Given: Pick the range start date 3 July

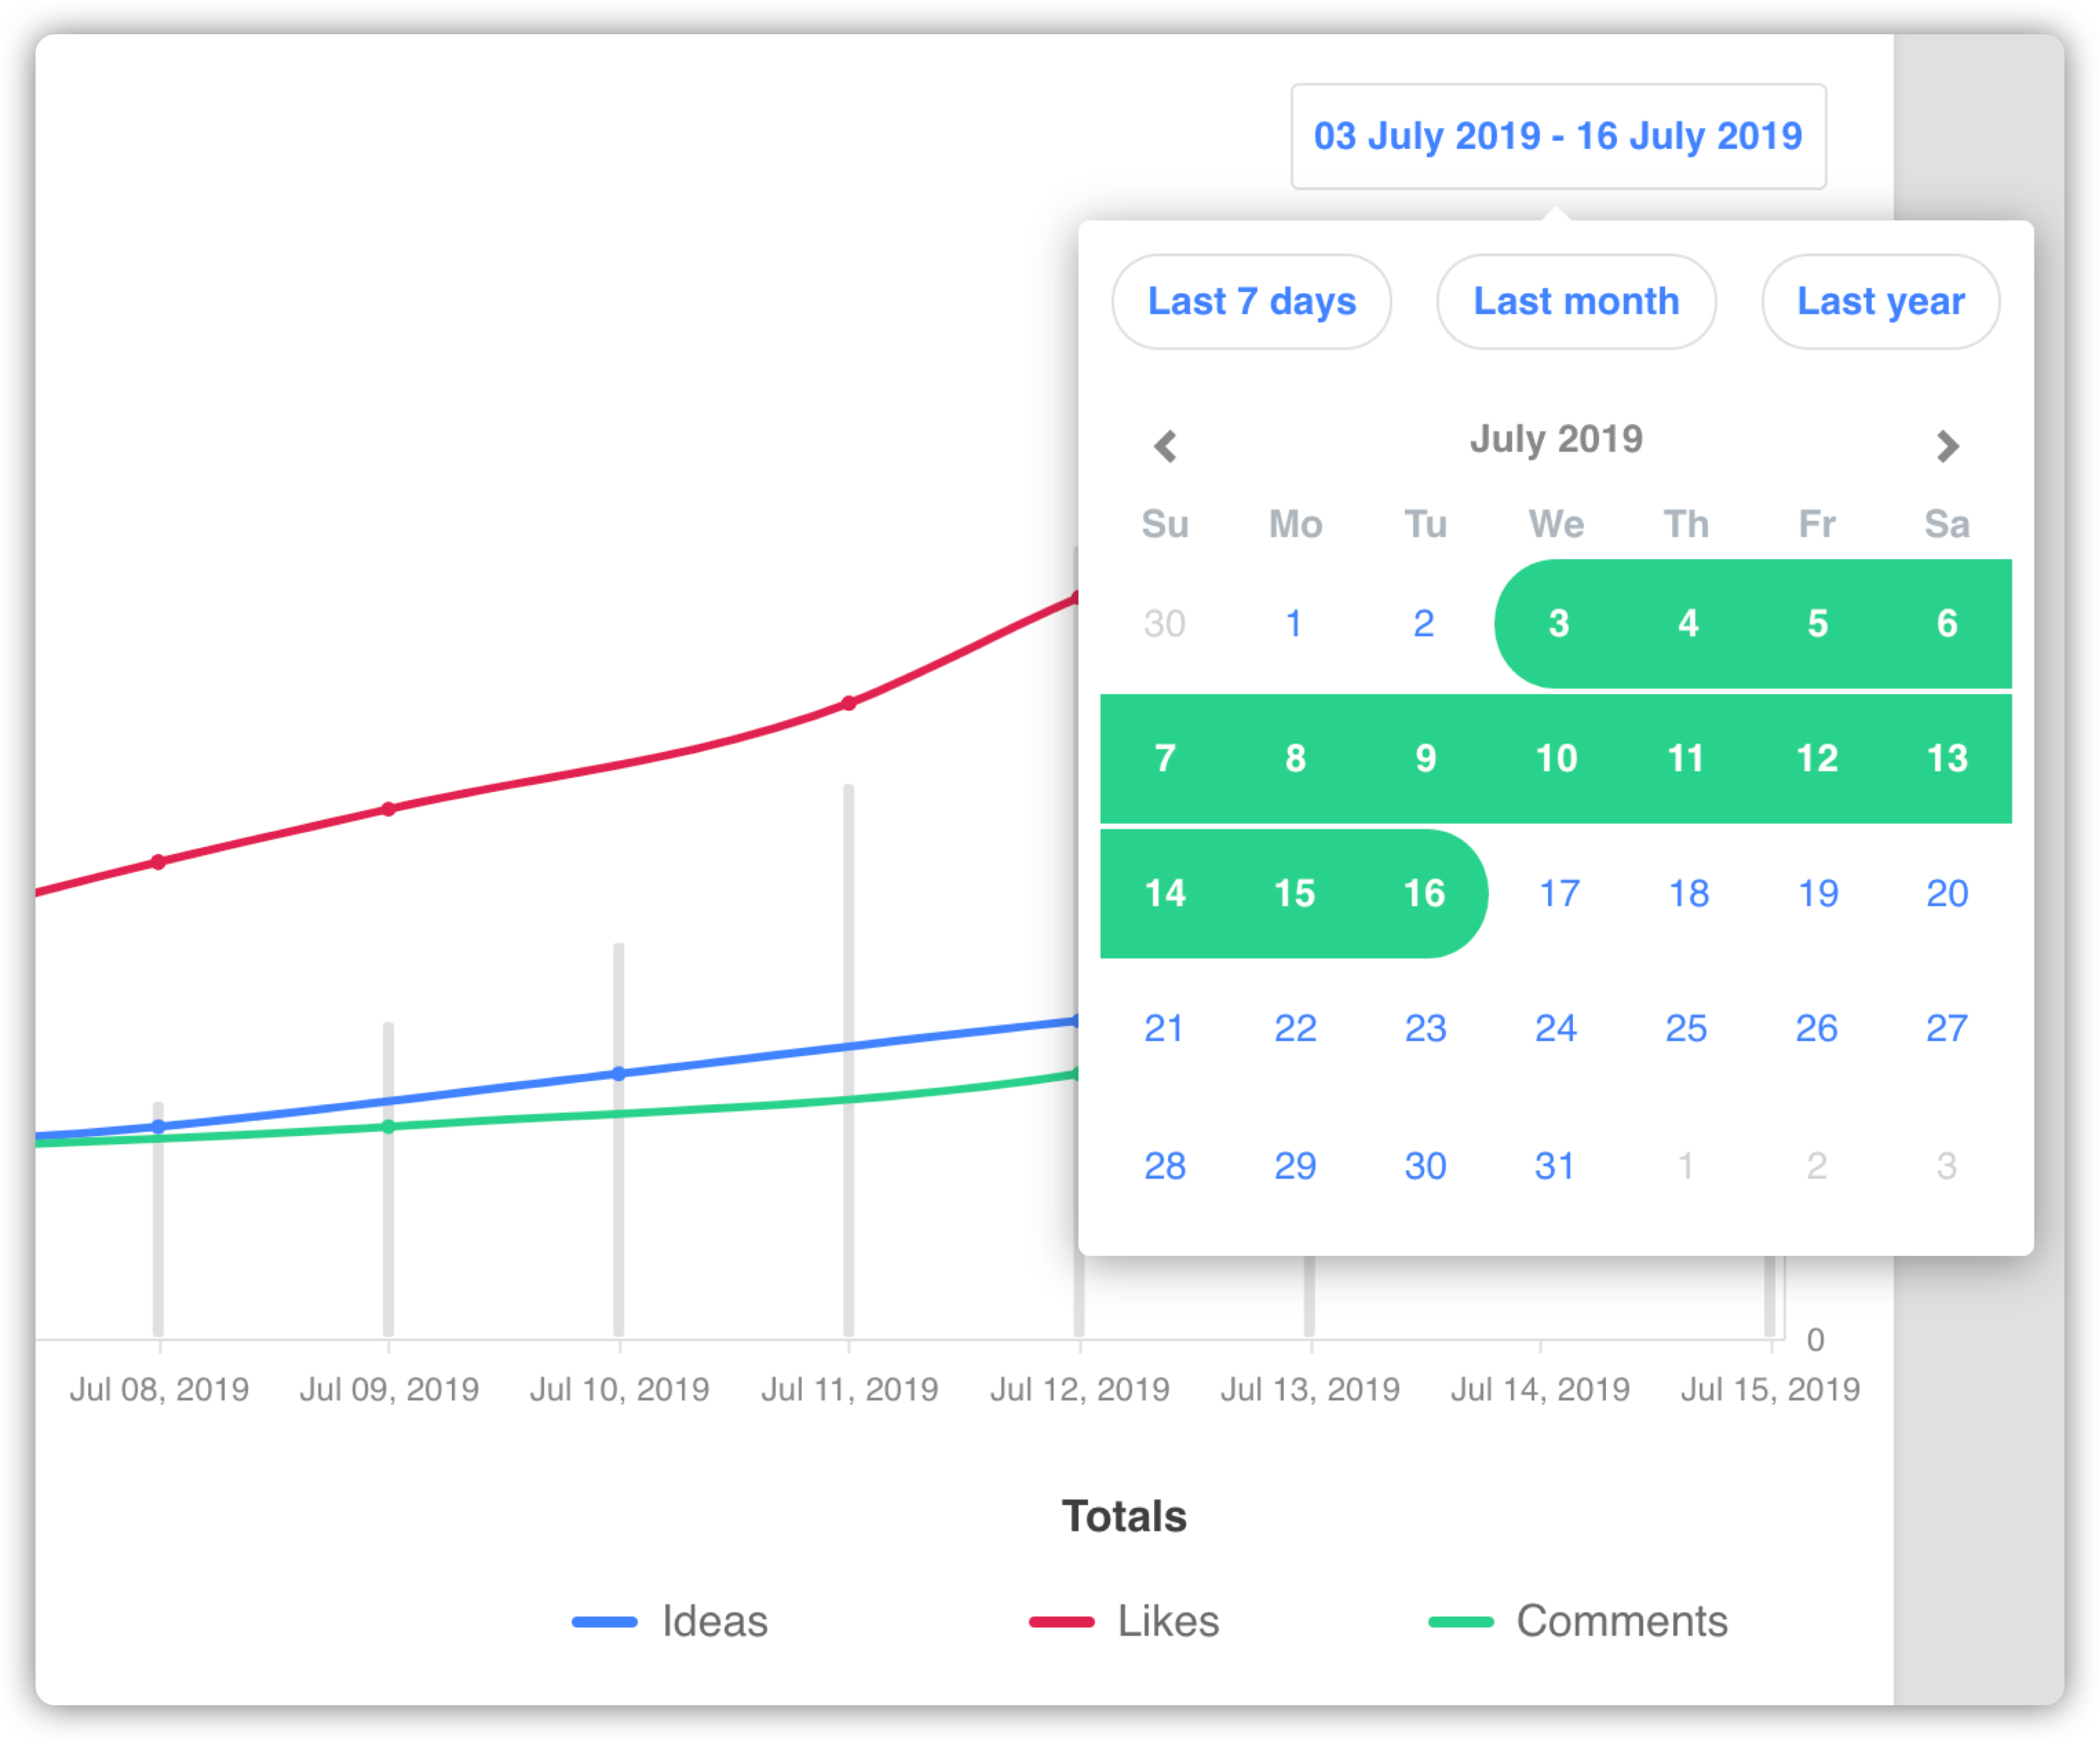Looking at the screenshot, I should 1558,624.
